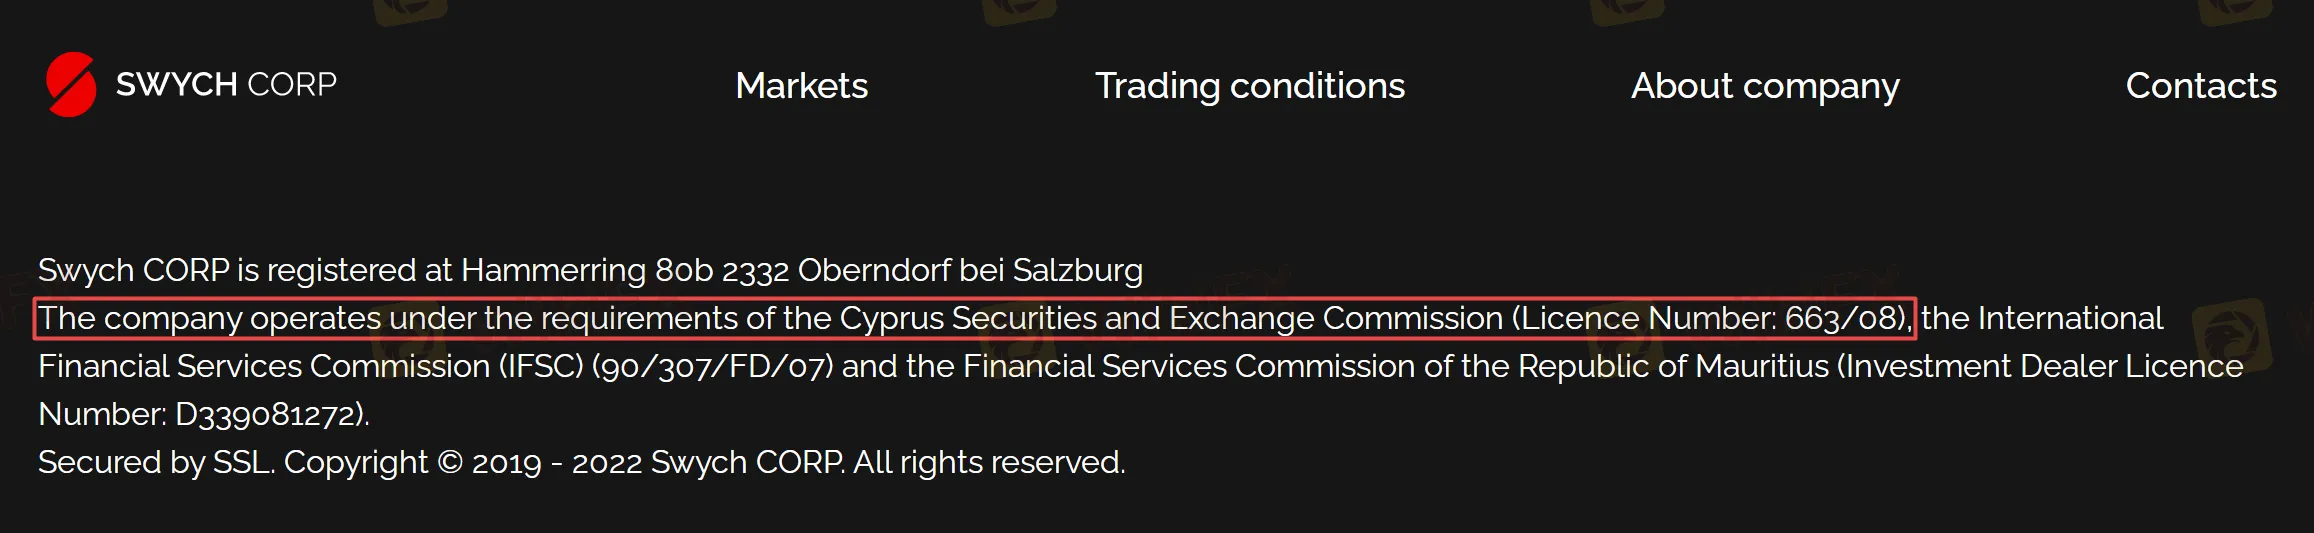The image size is (2314, 533).
Task: Open the Markets menu item
Action: click(x=801, y=86)
